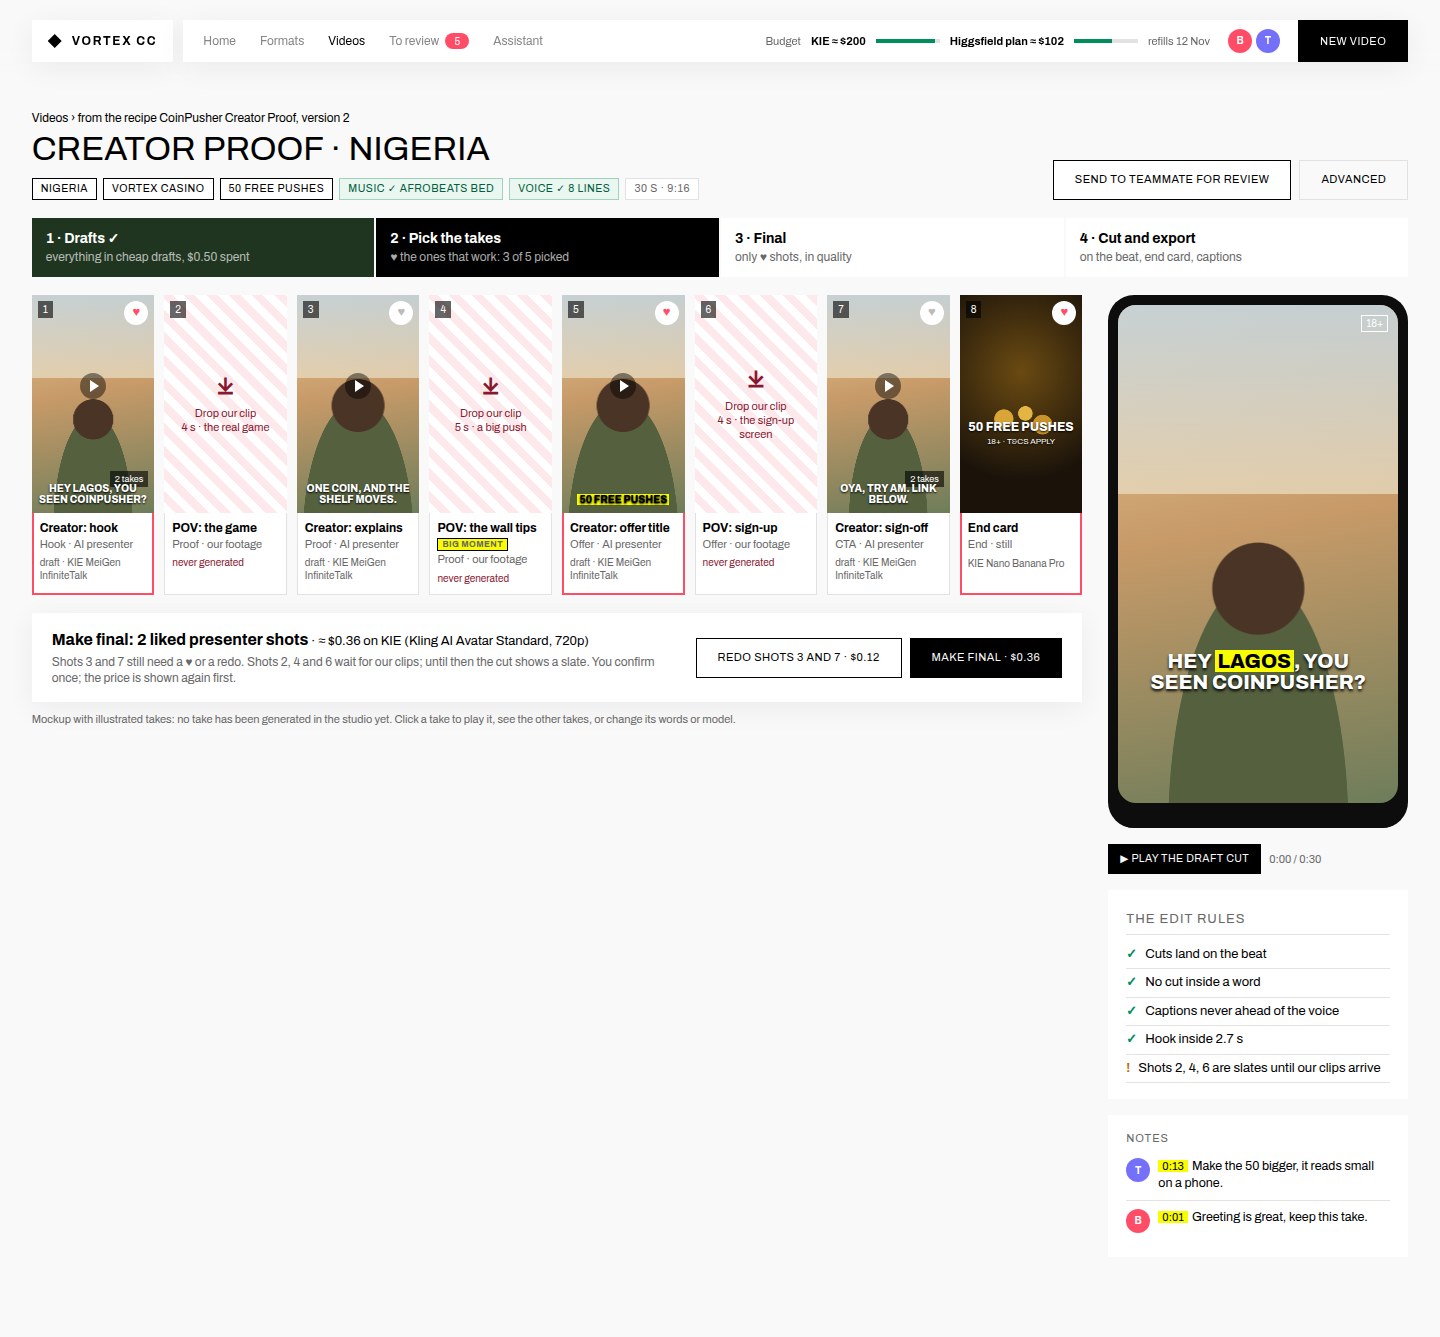The height and width of the screenshot is (1337, 1440).
Task: Send to teammate for review
Action: (x=1172, y=180)
